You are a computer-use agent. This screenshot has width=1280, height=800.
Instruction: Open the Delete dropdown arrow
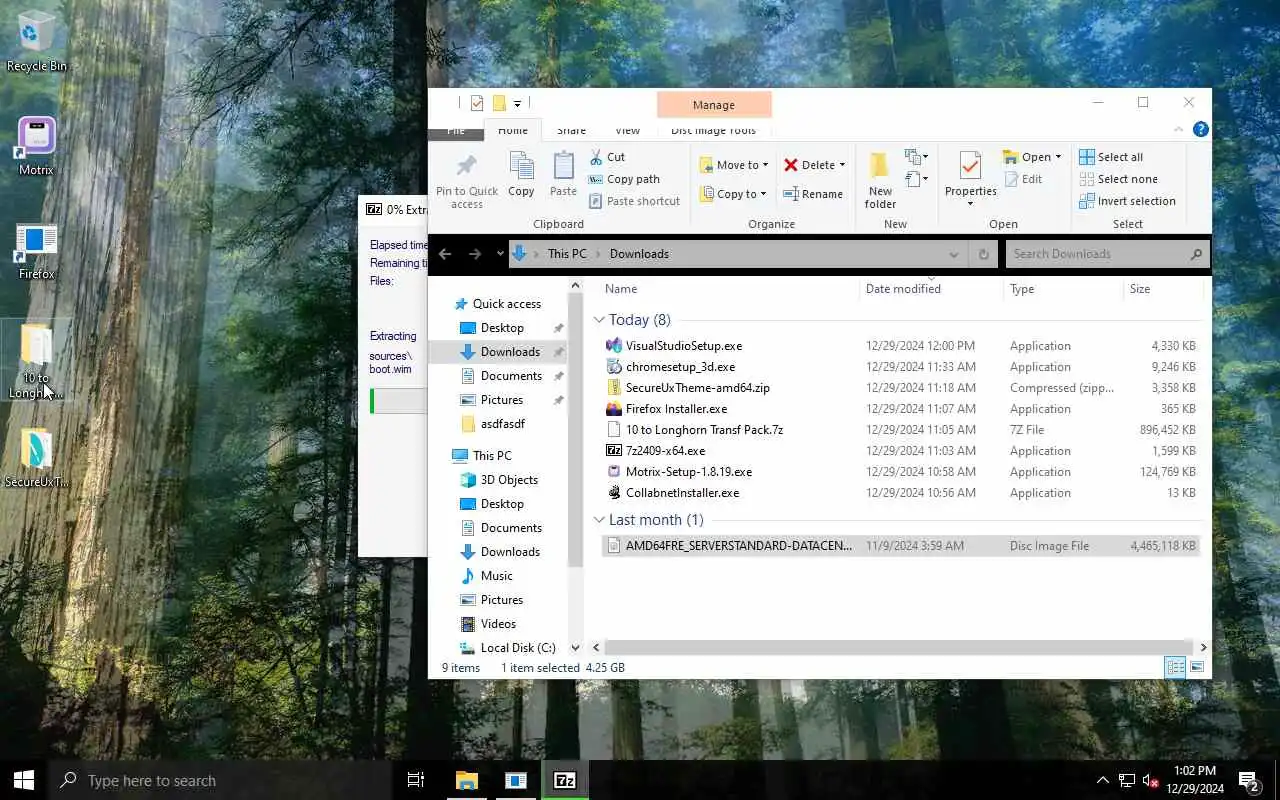[x=842, y=165]
